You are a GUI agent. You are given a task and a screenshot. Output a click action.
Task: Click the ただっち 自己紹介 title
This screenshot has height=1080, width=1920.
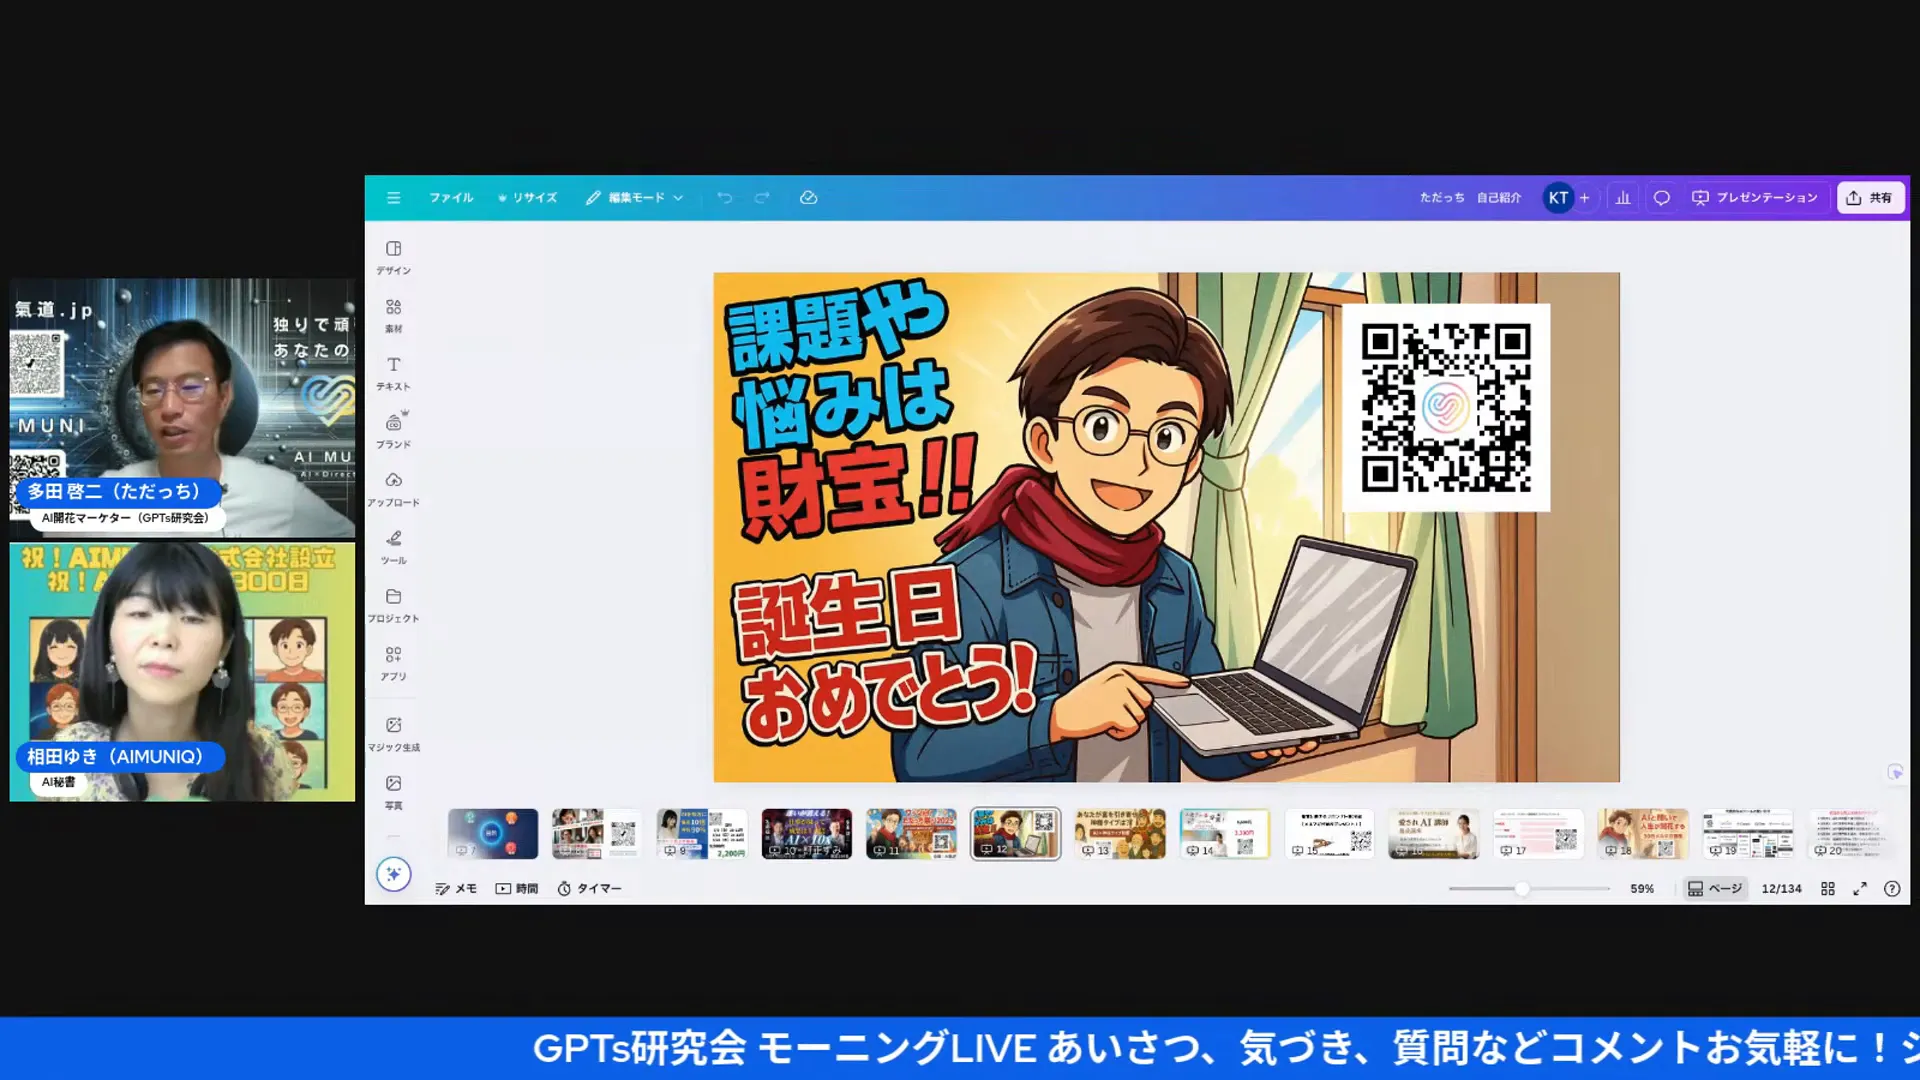point(1470,198)
